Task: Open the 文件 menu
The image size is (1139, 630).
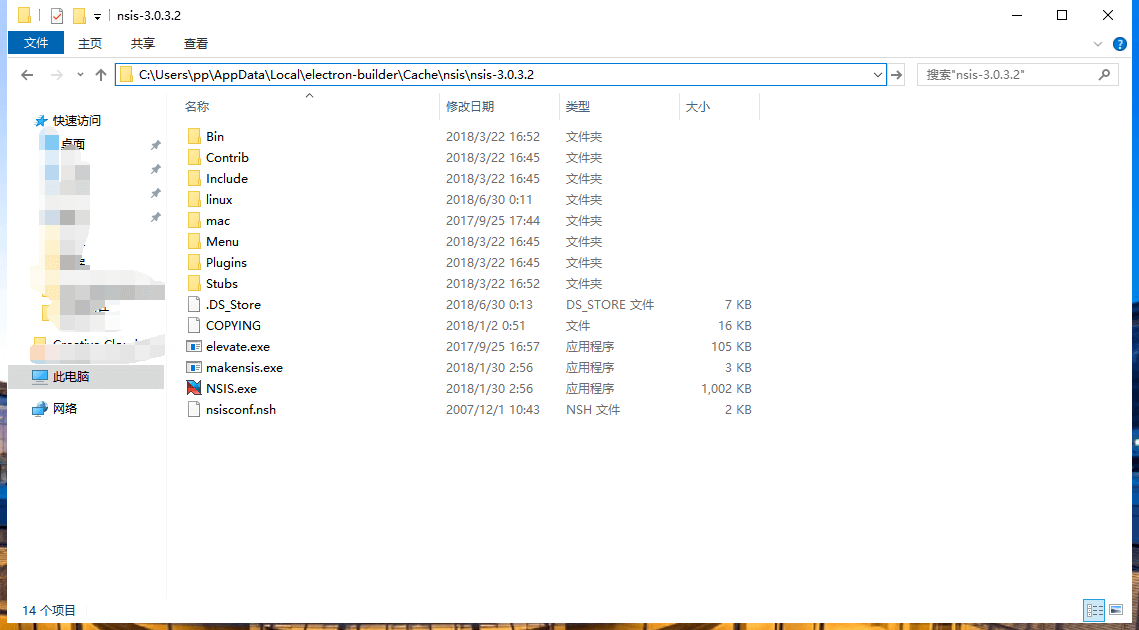Action: coord(36,43)
